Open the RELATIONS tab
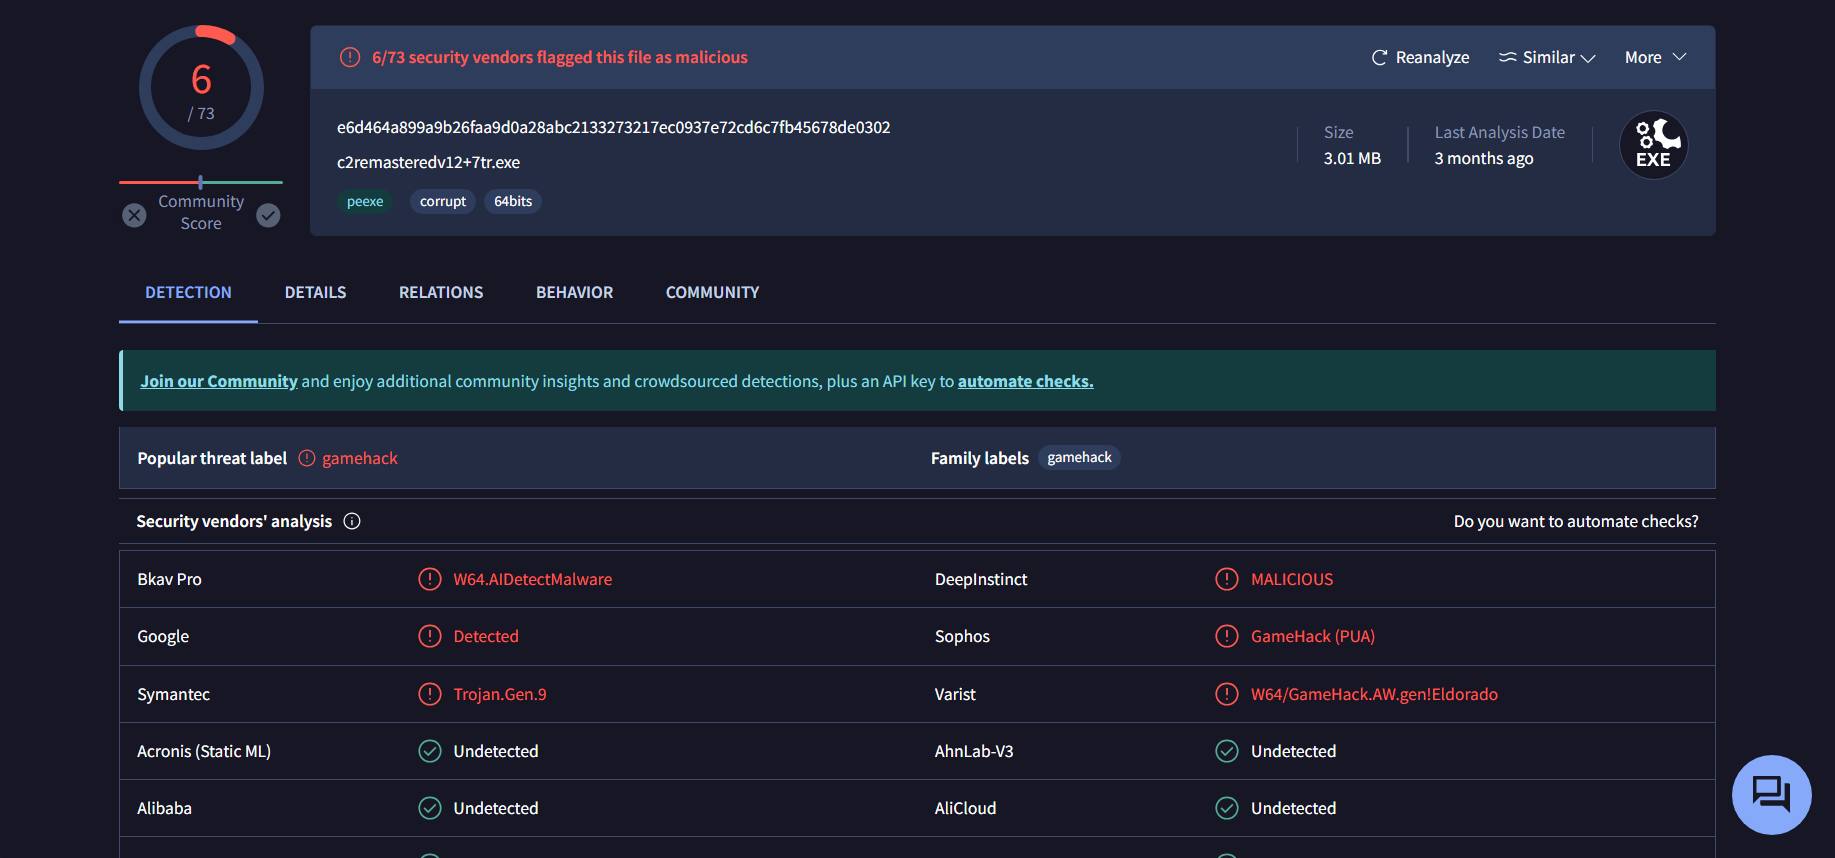 tap(441, 293)
